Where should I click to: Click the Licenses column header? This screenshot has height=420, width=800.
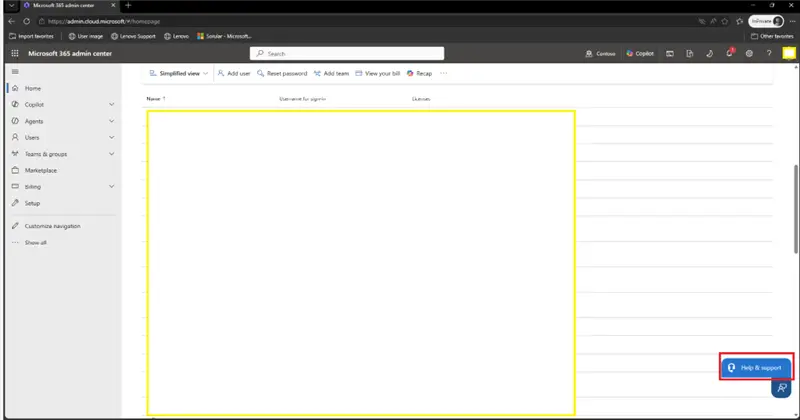(x=421, y=99)
